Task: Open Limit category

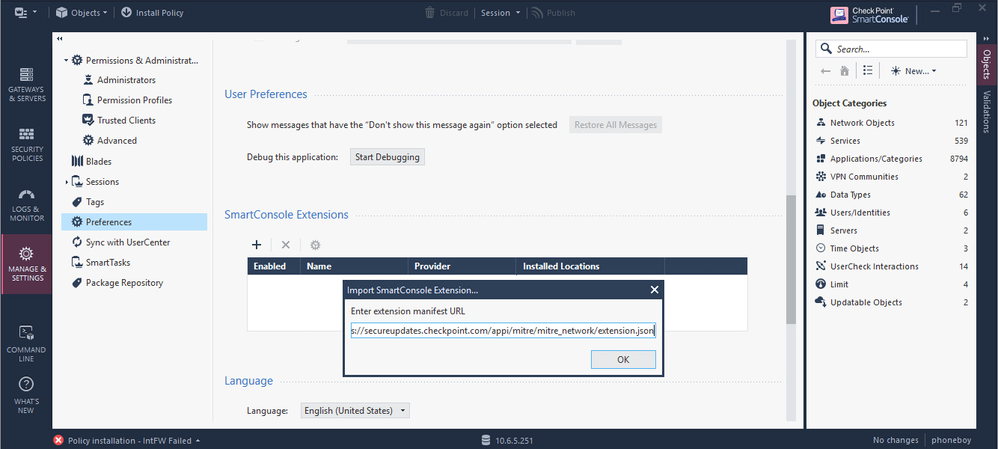Action: pos(891,285)
